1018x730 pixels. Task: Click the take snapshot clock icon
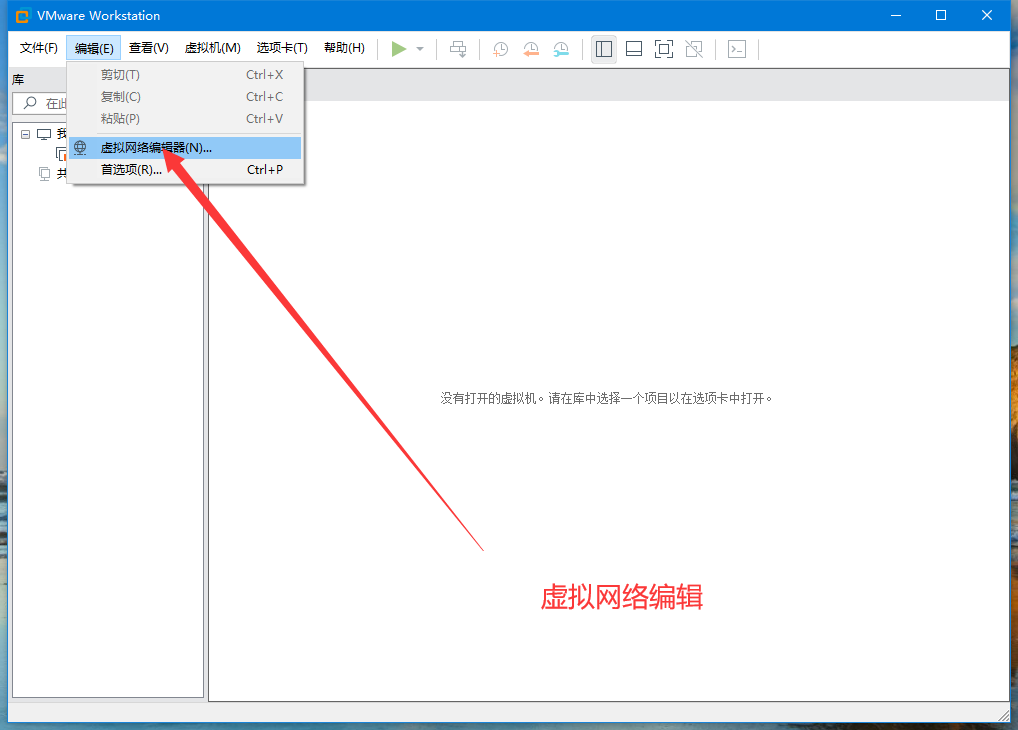(x=500, y=48)
